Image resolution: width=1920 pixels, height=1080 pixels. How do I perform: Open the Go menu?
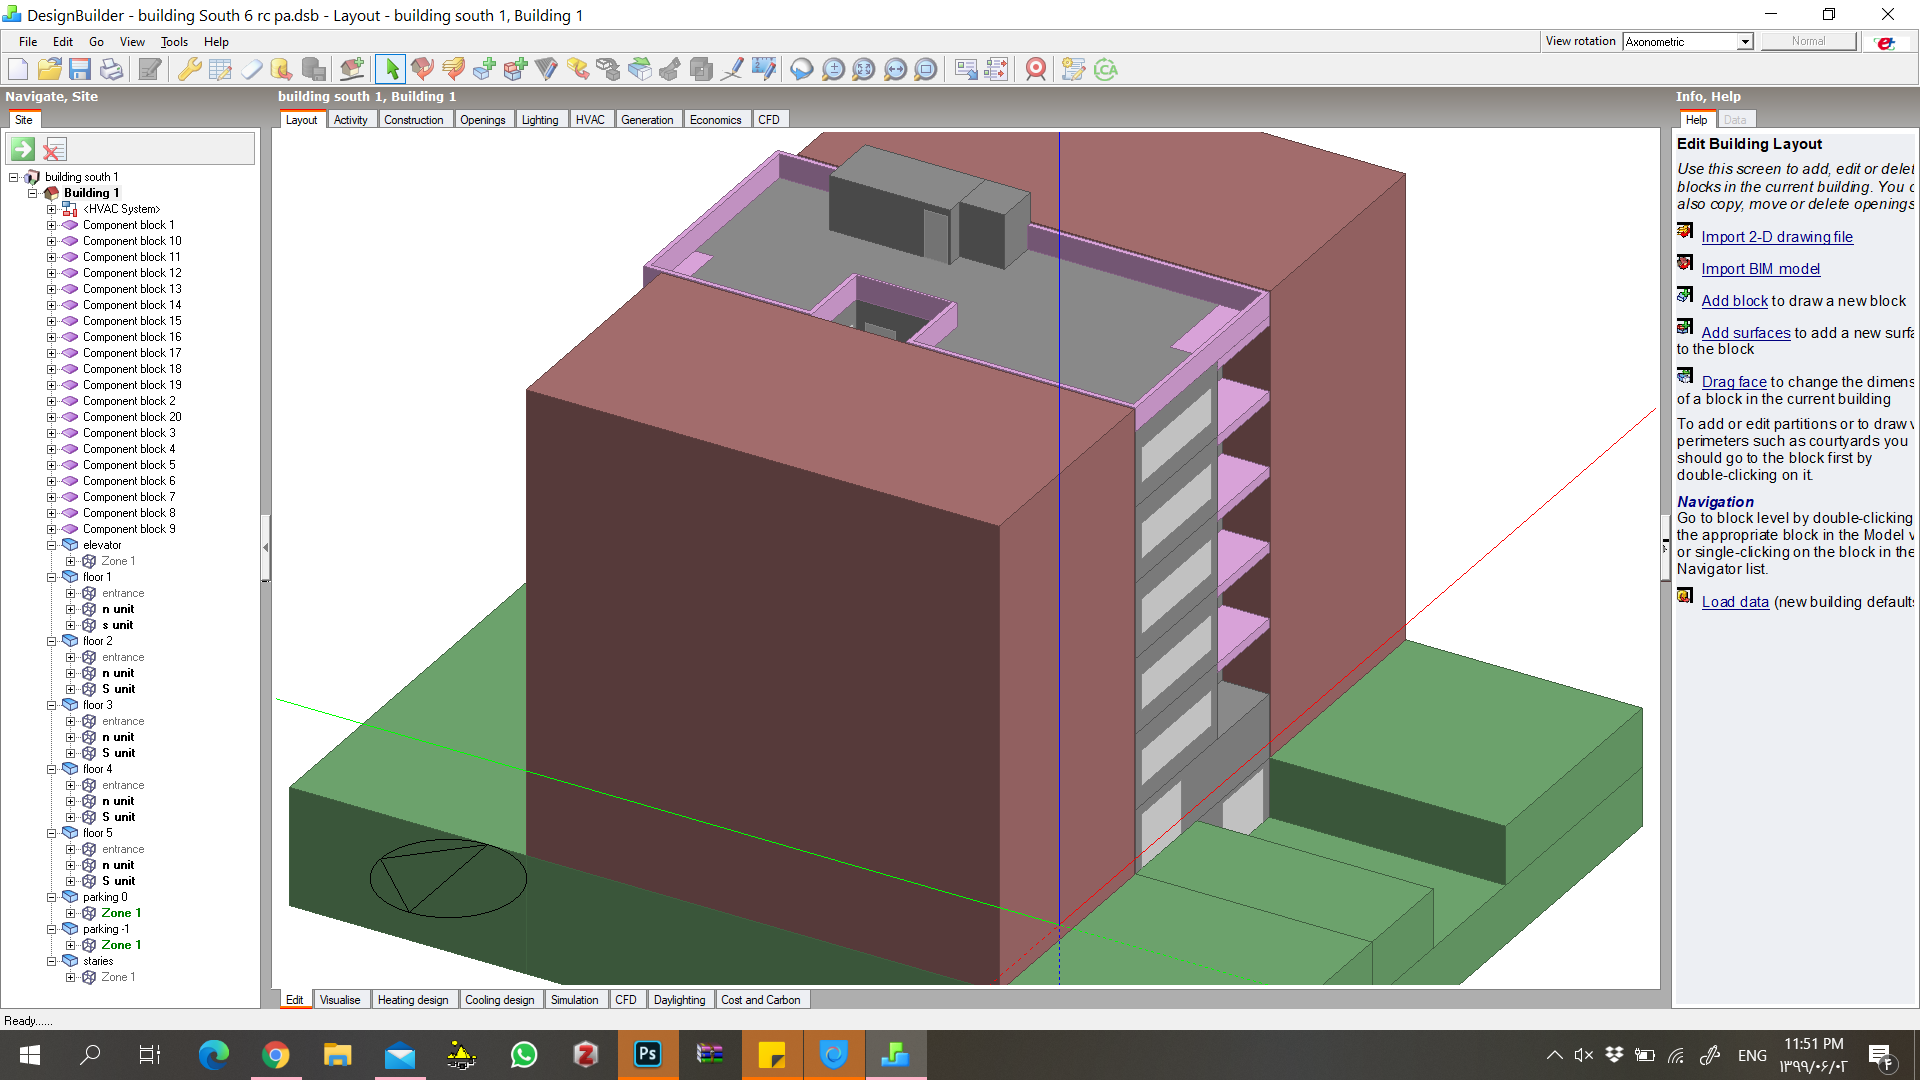96,42
